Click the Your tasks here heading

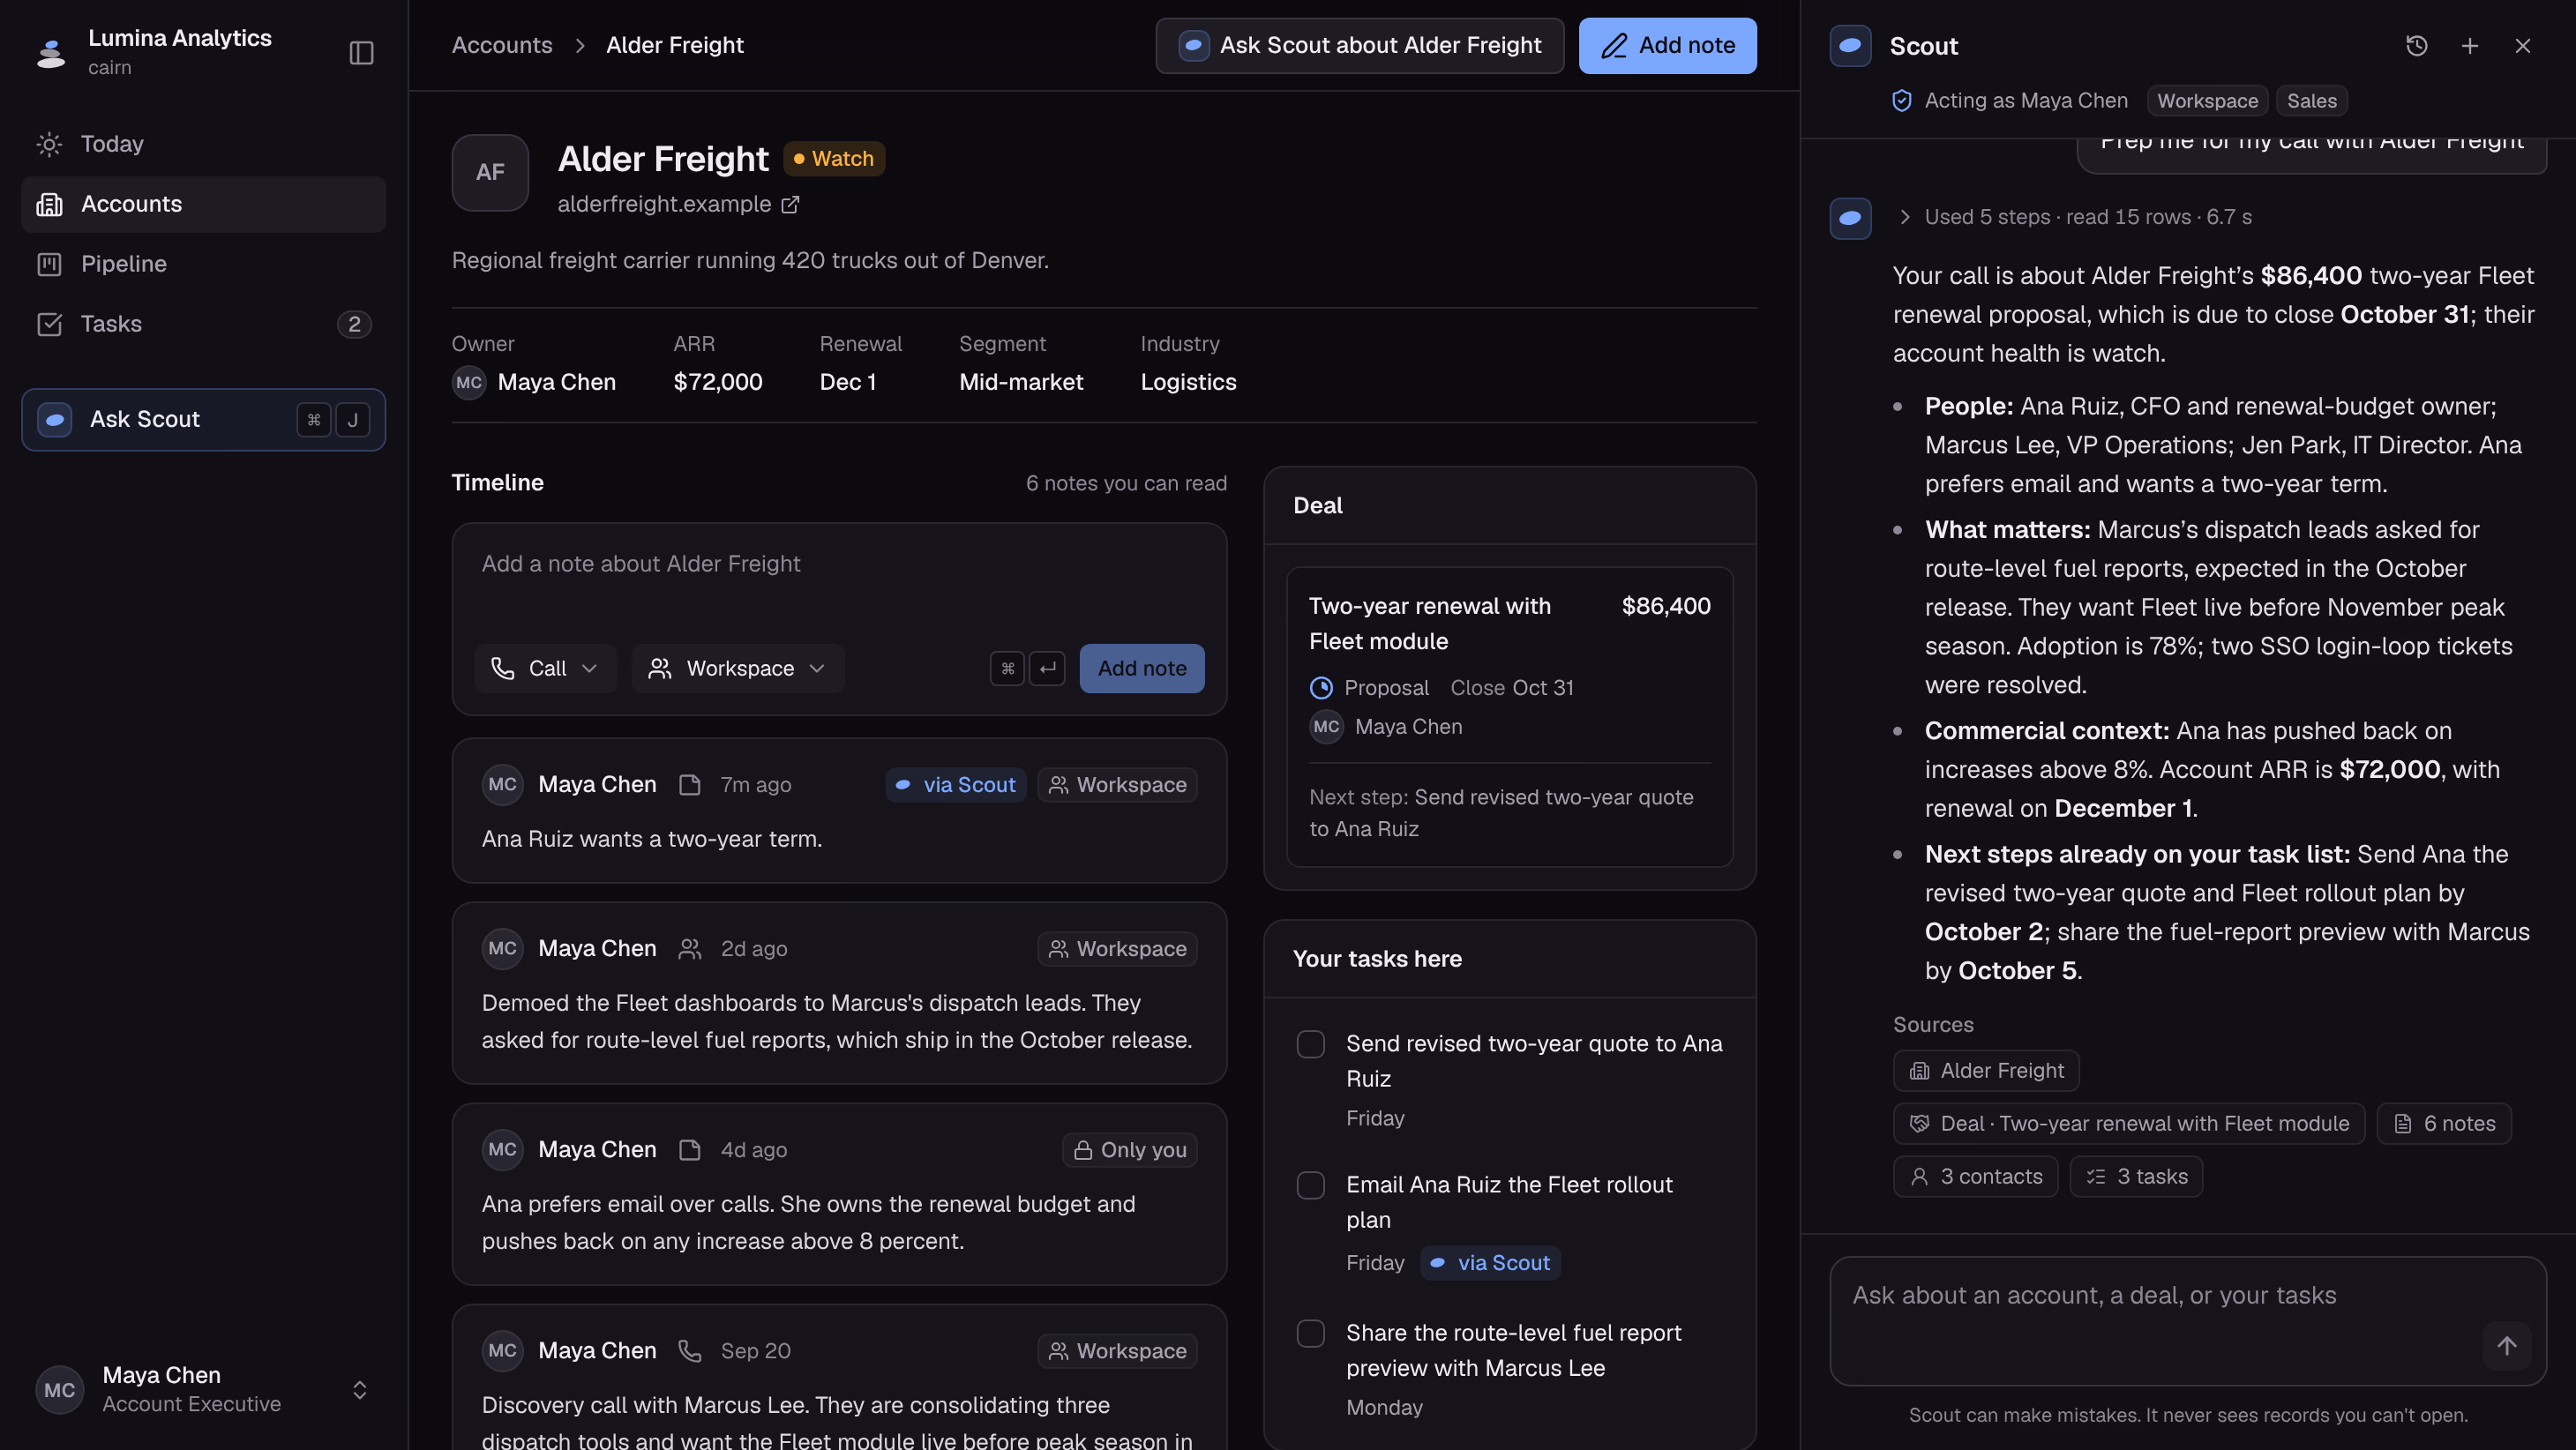1377,959
